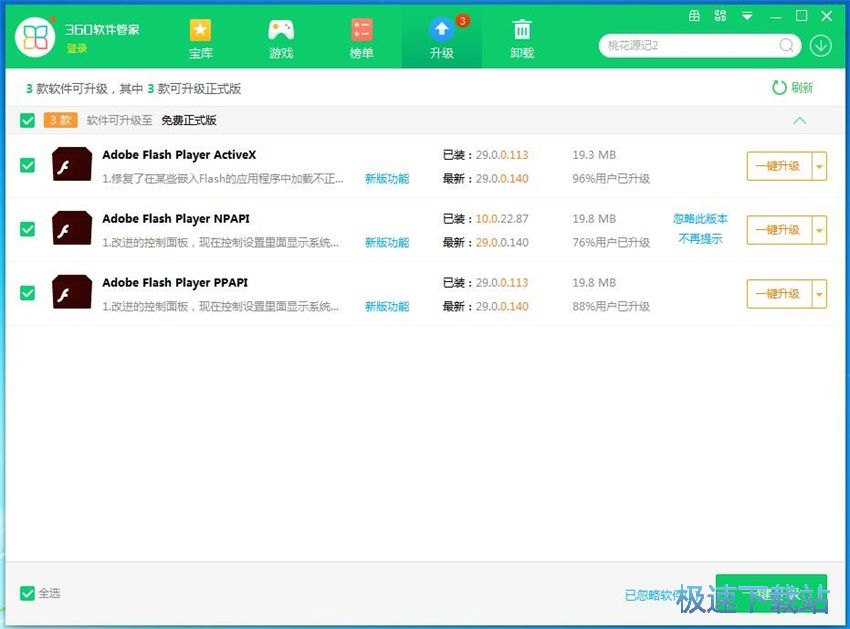Open the 宝库 software library tab

201,38
